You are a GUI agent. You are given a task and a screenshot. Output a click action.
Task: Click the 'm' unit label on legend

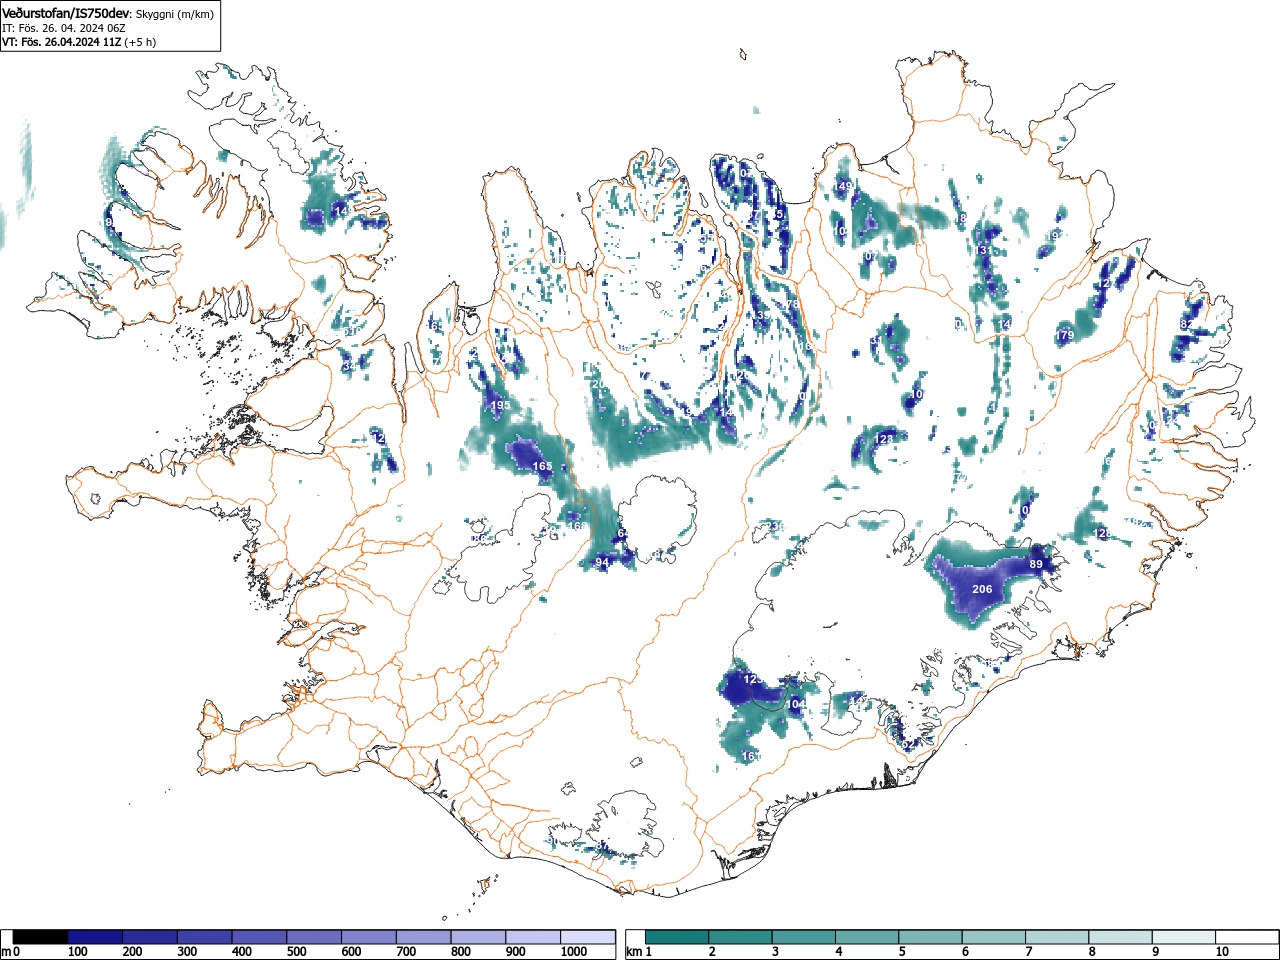click(6, 952)
